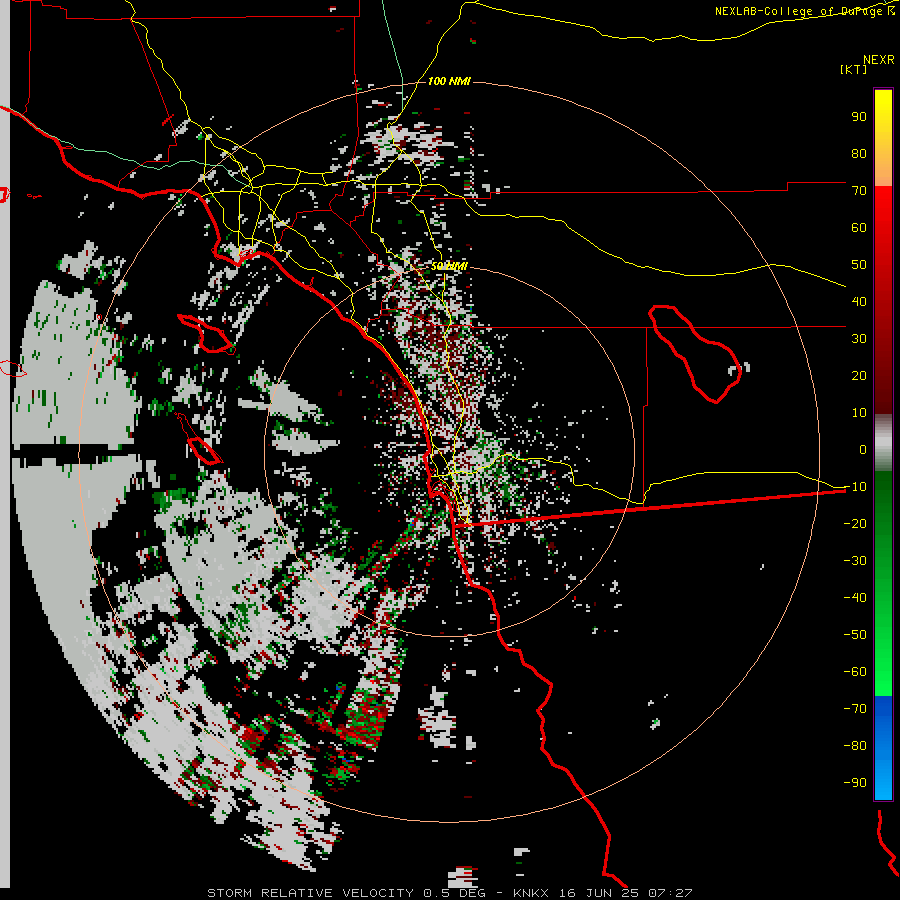Viewport: 900px width, 900px height.
Task: Click the 40 value on velocity scale
Action: (859, 301)
